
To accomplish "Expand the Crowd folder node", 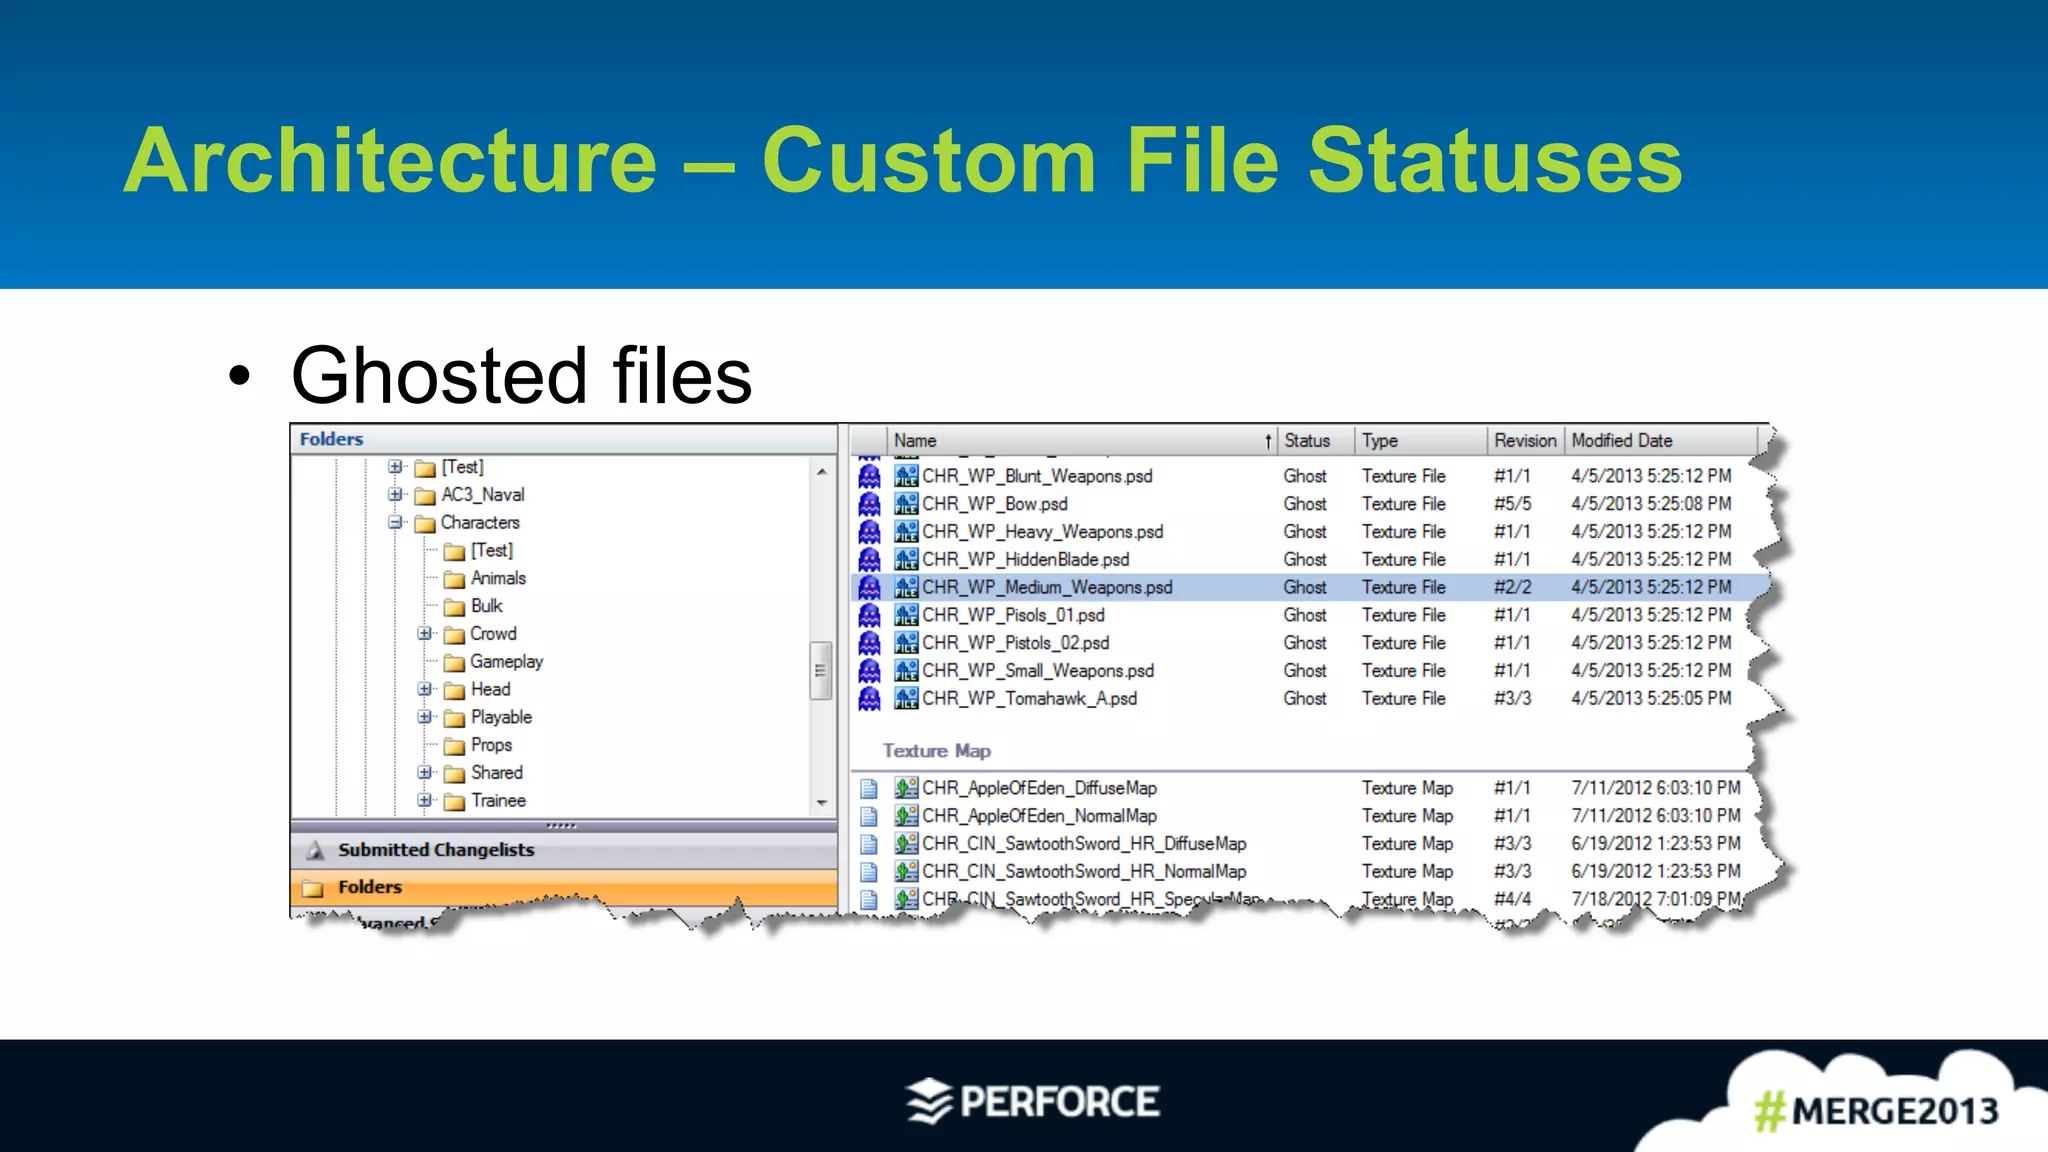I will (x=425, y=634).
